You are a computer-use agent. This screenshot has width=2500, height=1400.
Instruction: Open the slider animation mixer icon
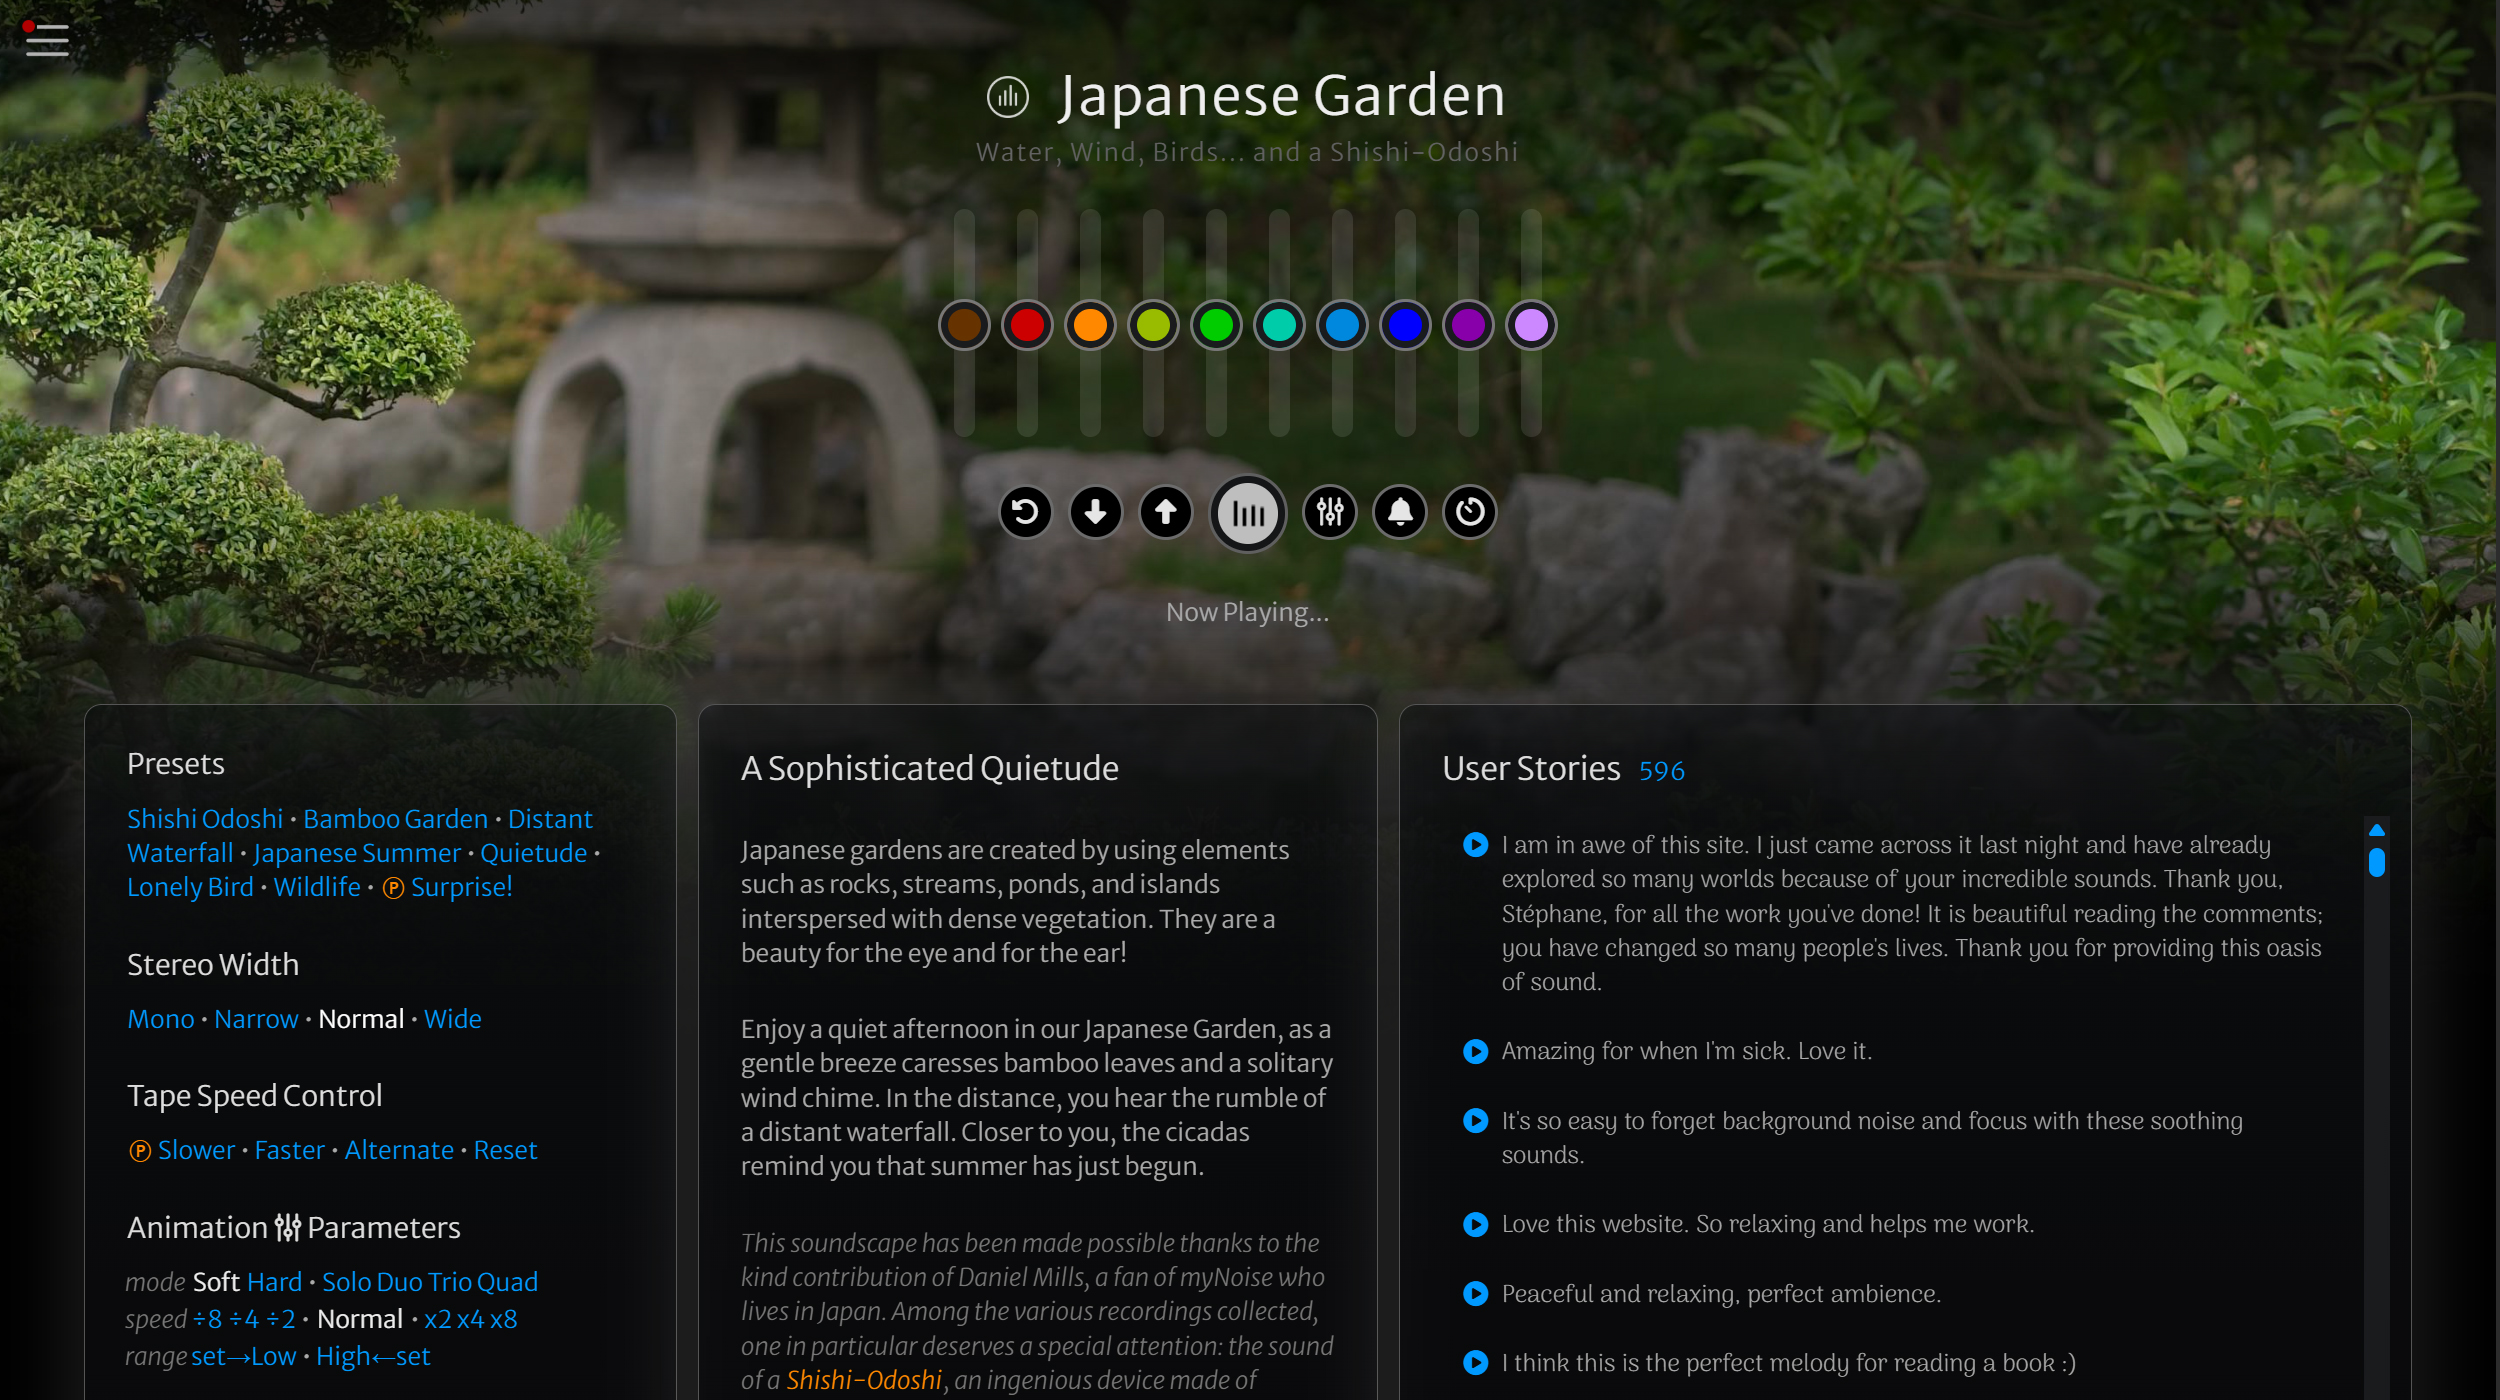pos(1329,513)
